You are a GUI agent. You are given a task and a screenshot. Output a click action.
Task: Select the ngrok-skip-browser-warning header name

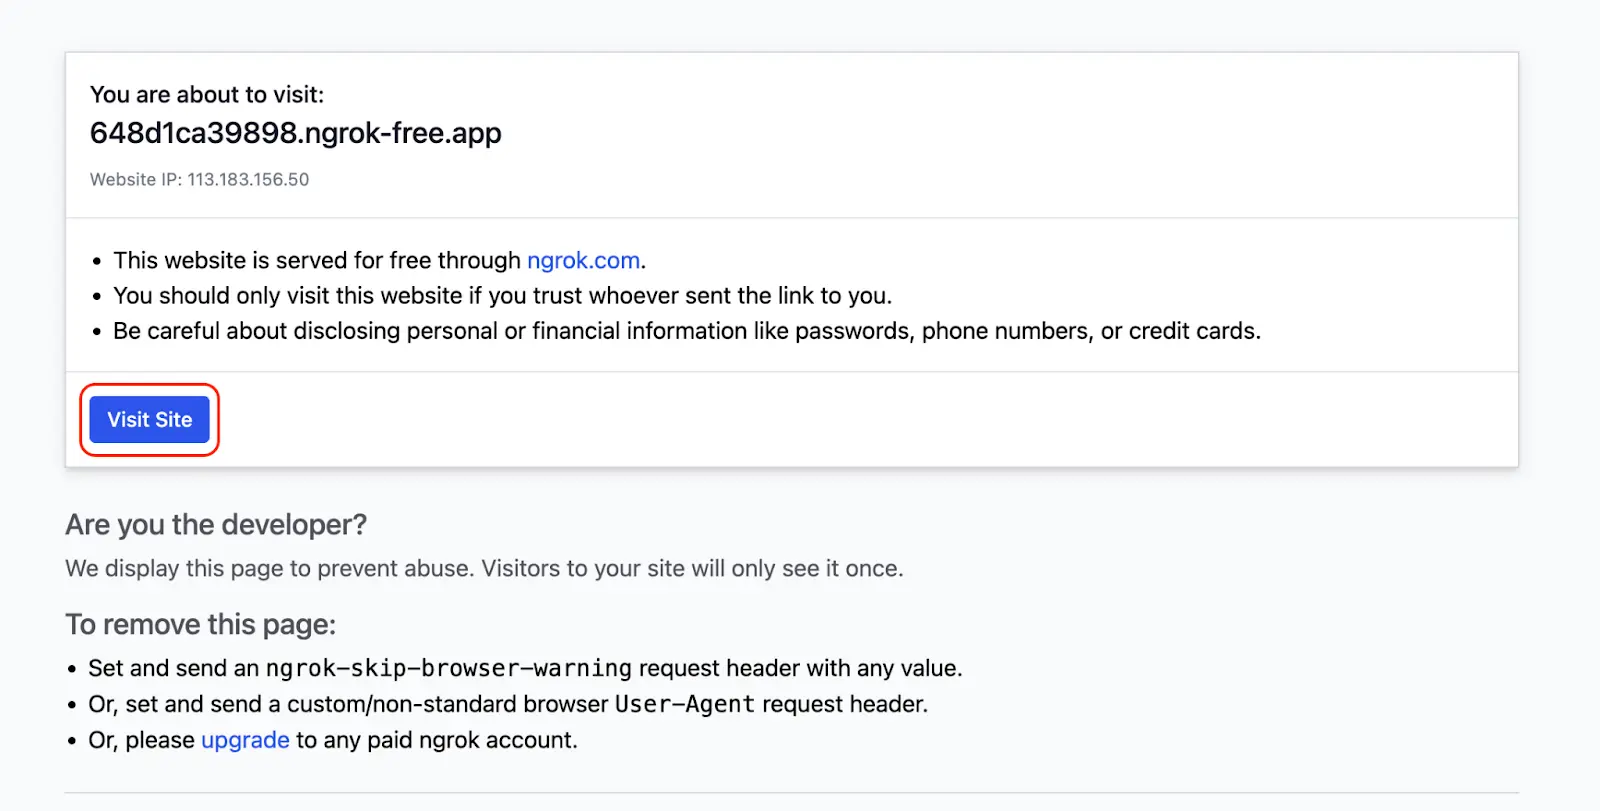tap(448, 668)
